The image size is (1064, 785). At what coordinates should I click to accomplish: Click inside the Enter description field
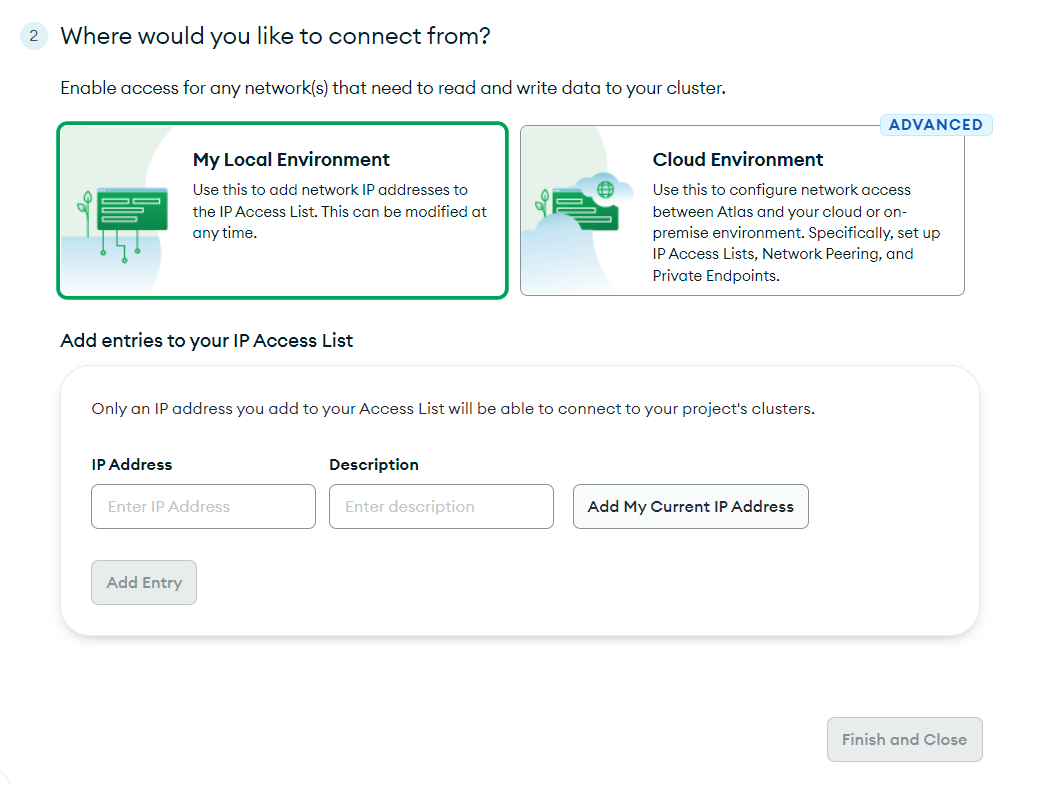coord(441,506)
